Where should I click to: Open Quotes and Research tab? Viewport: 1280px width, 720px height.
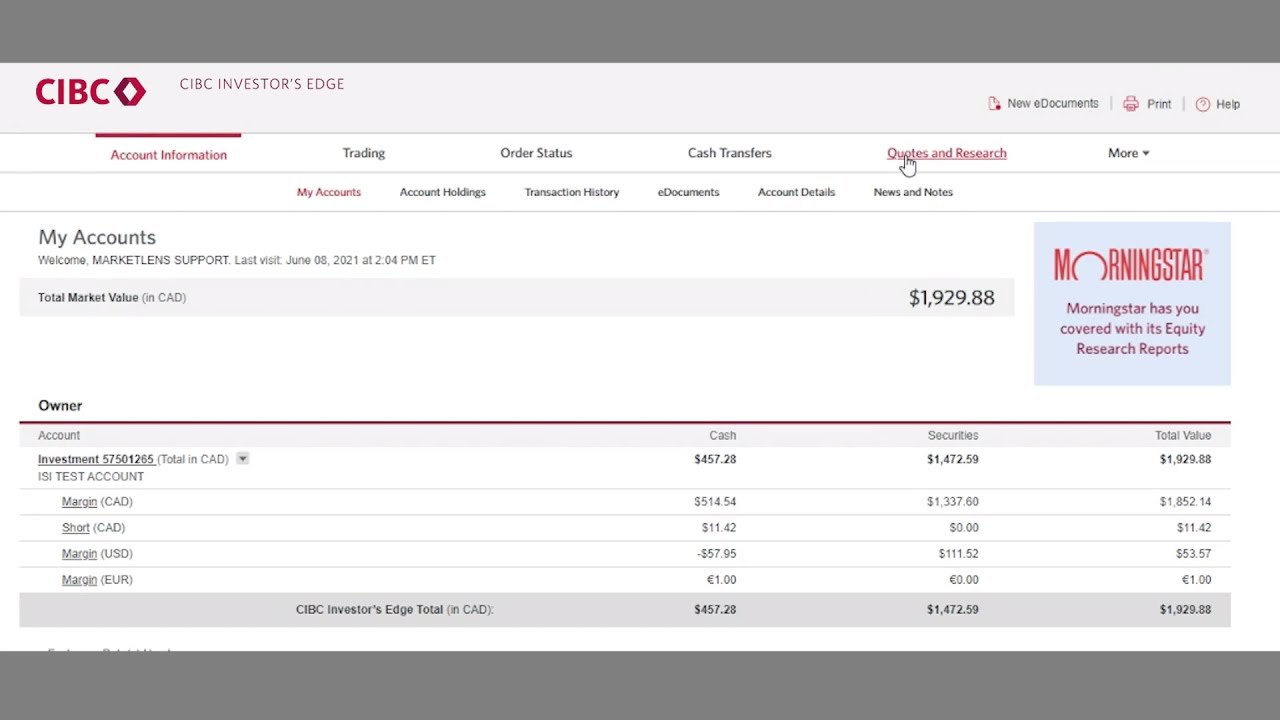point(947,153)
